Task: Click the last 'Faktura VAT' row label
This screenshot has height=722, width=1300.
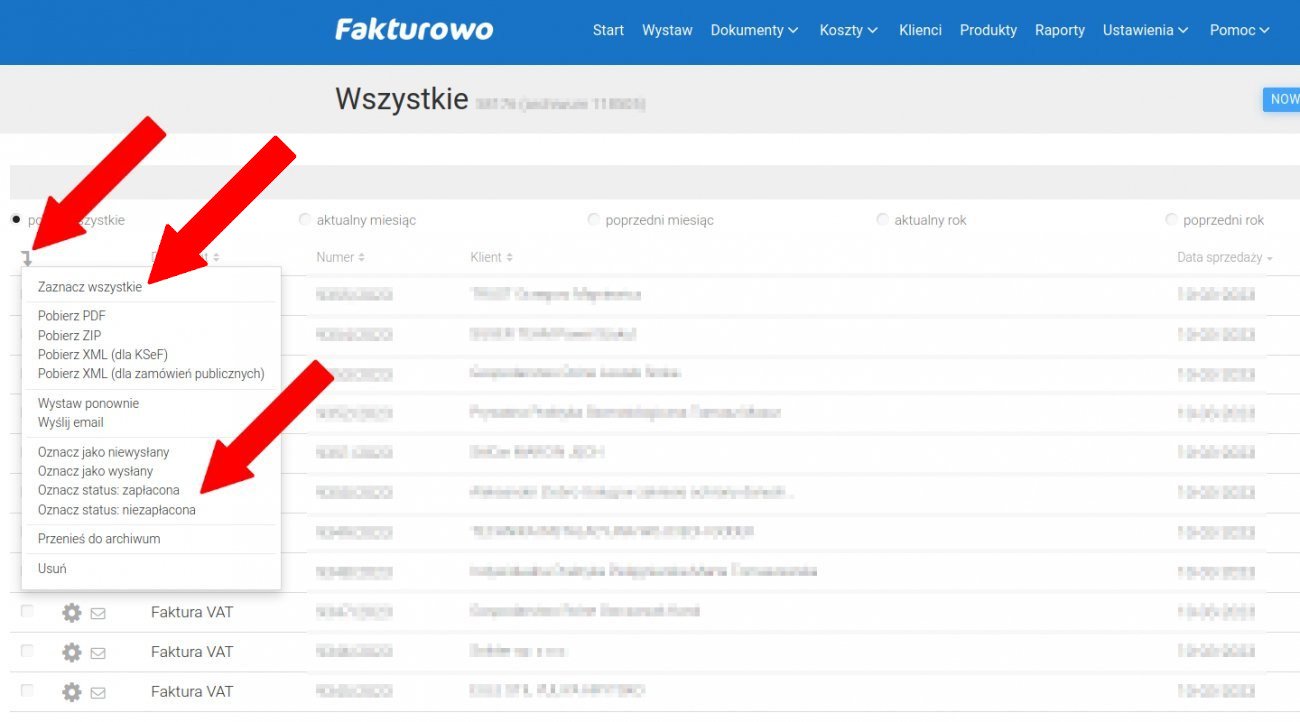Action: tap(192, 692)
